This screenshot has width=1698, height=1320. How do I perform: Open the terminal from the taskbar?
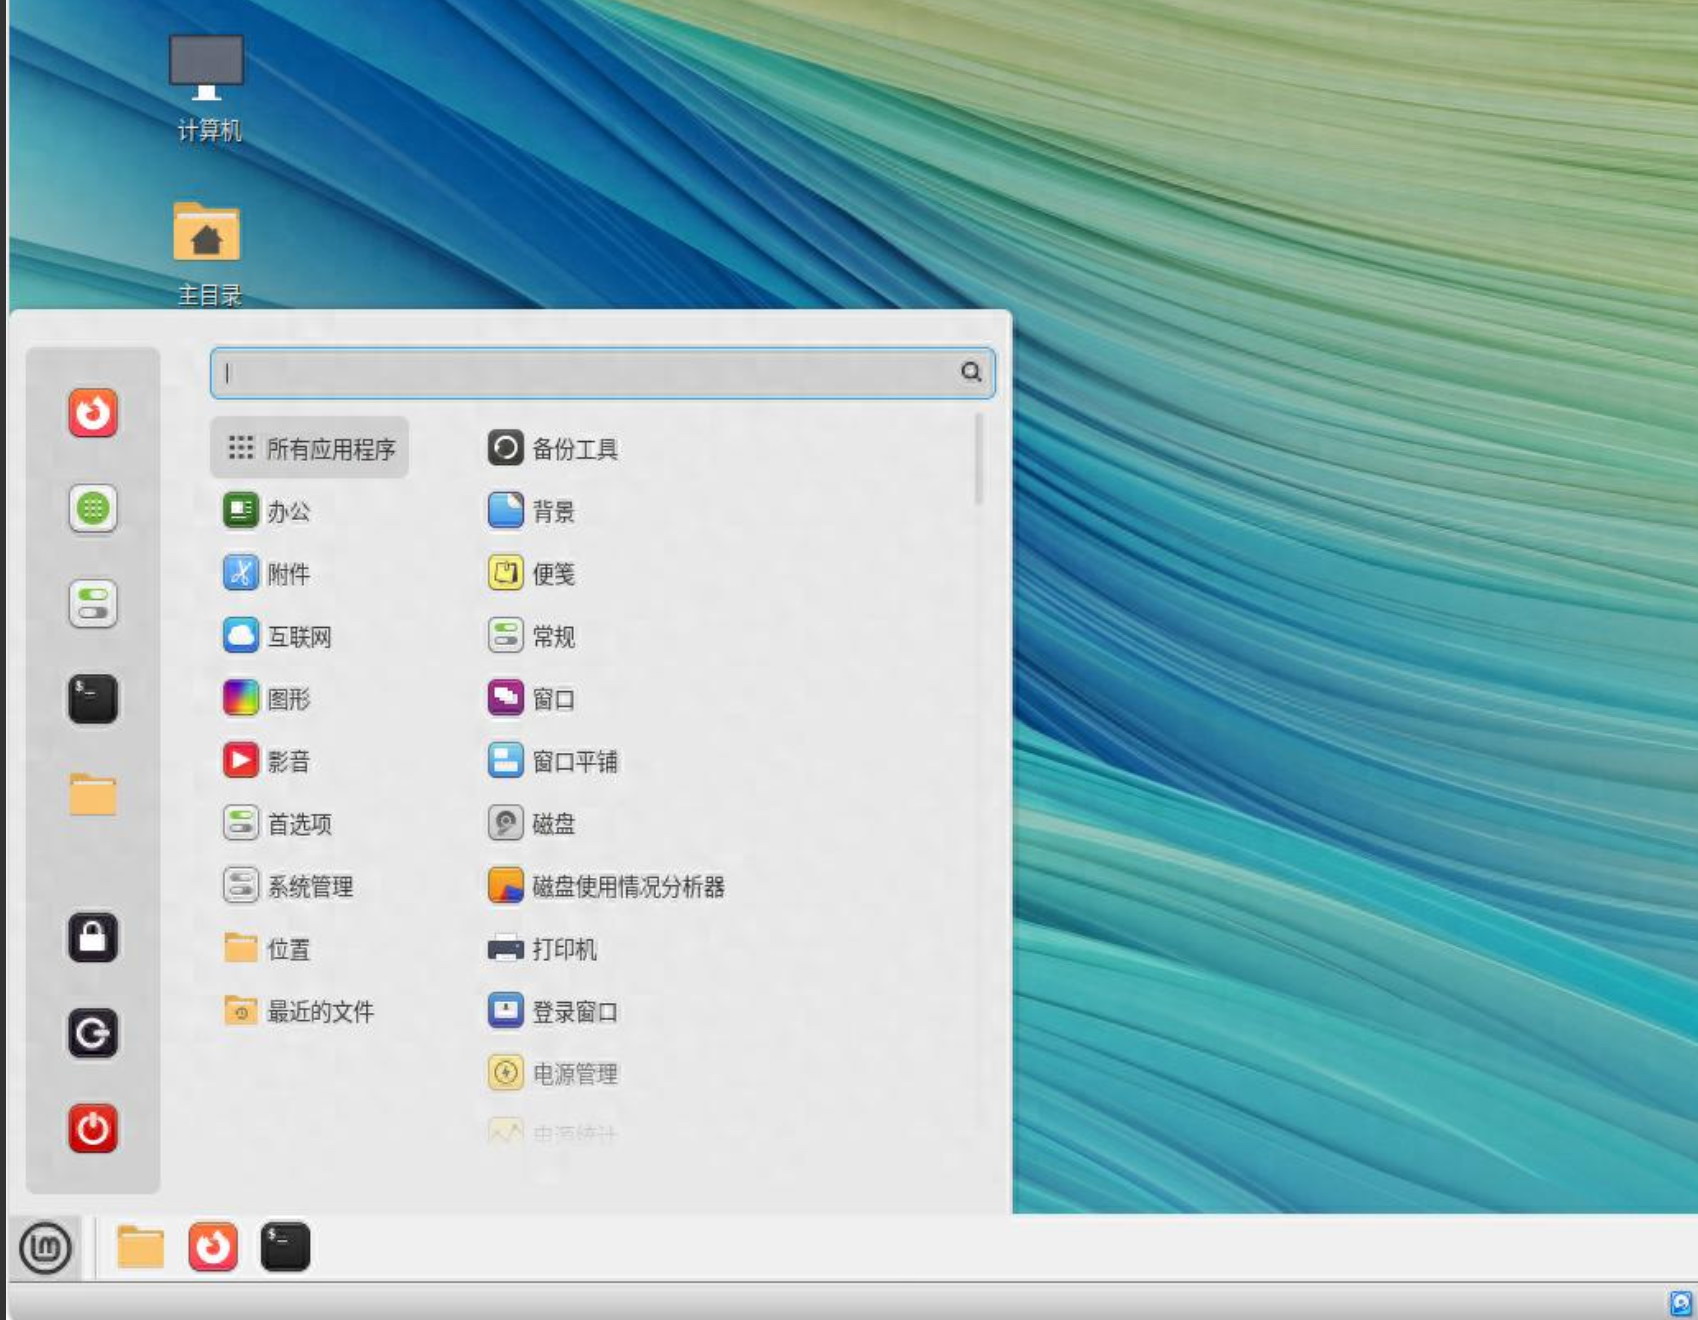[x=285, y=1247]
